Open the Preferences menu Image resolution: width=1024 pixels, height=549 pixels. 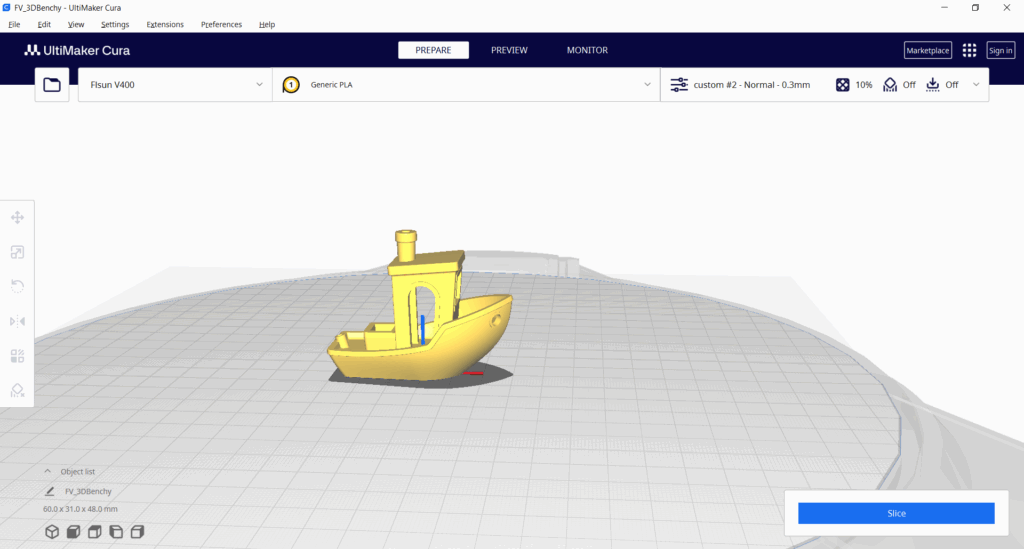[x=221, y=24]
